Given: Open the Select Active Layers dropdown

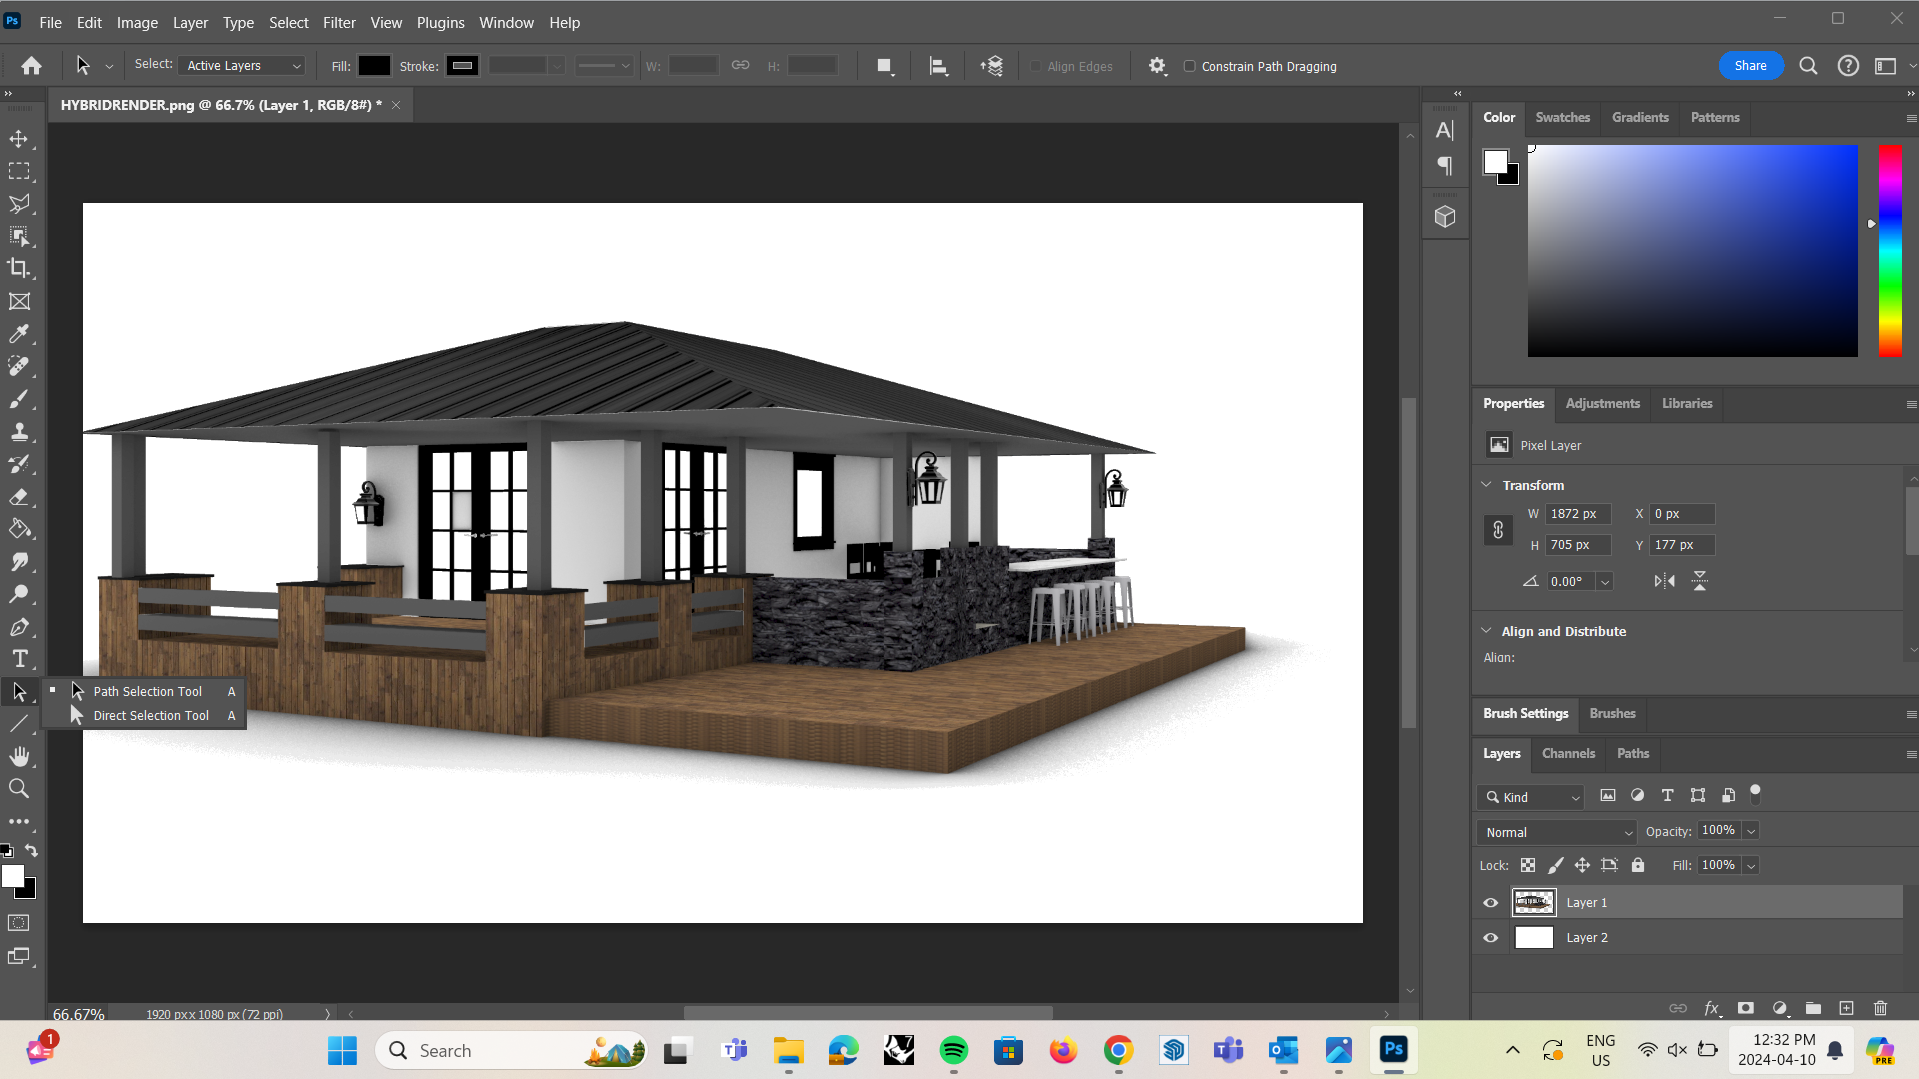Looking at the screenshot, I should (x=242, y=66).
